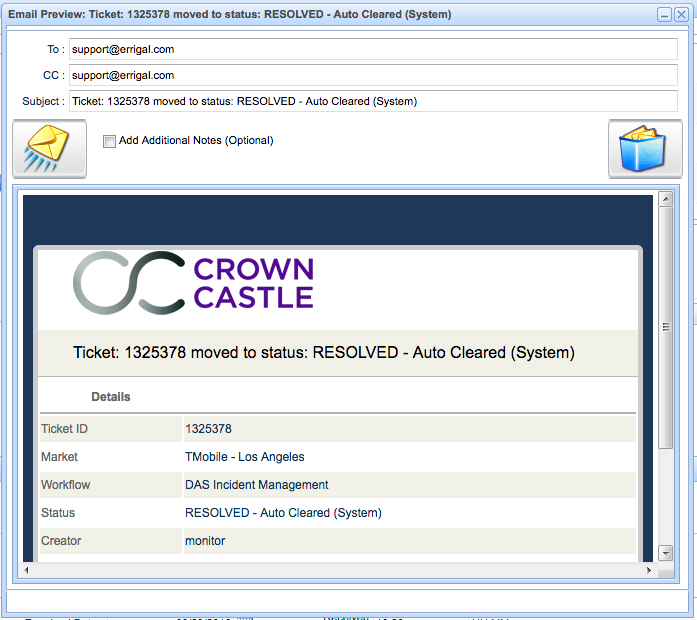This screenshot has width=697, height=620.
Task: Click the discard email recycle bin icon
Action: [645, 149]
